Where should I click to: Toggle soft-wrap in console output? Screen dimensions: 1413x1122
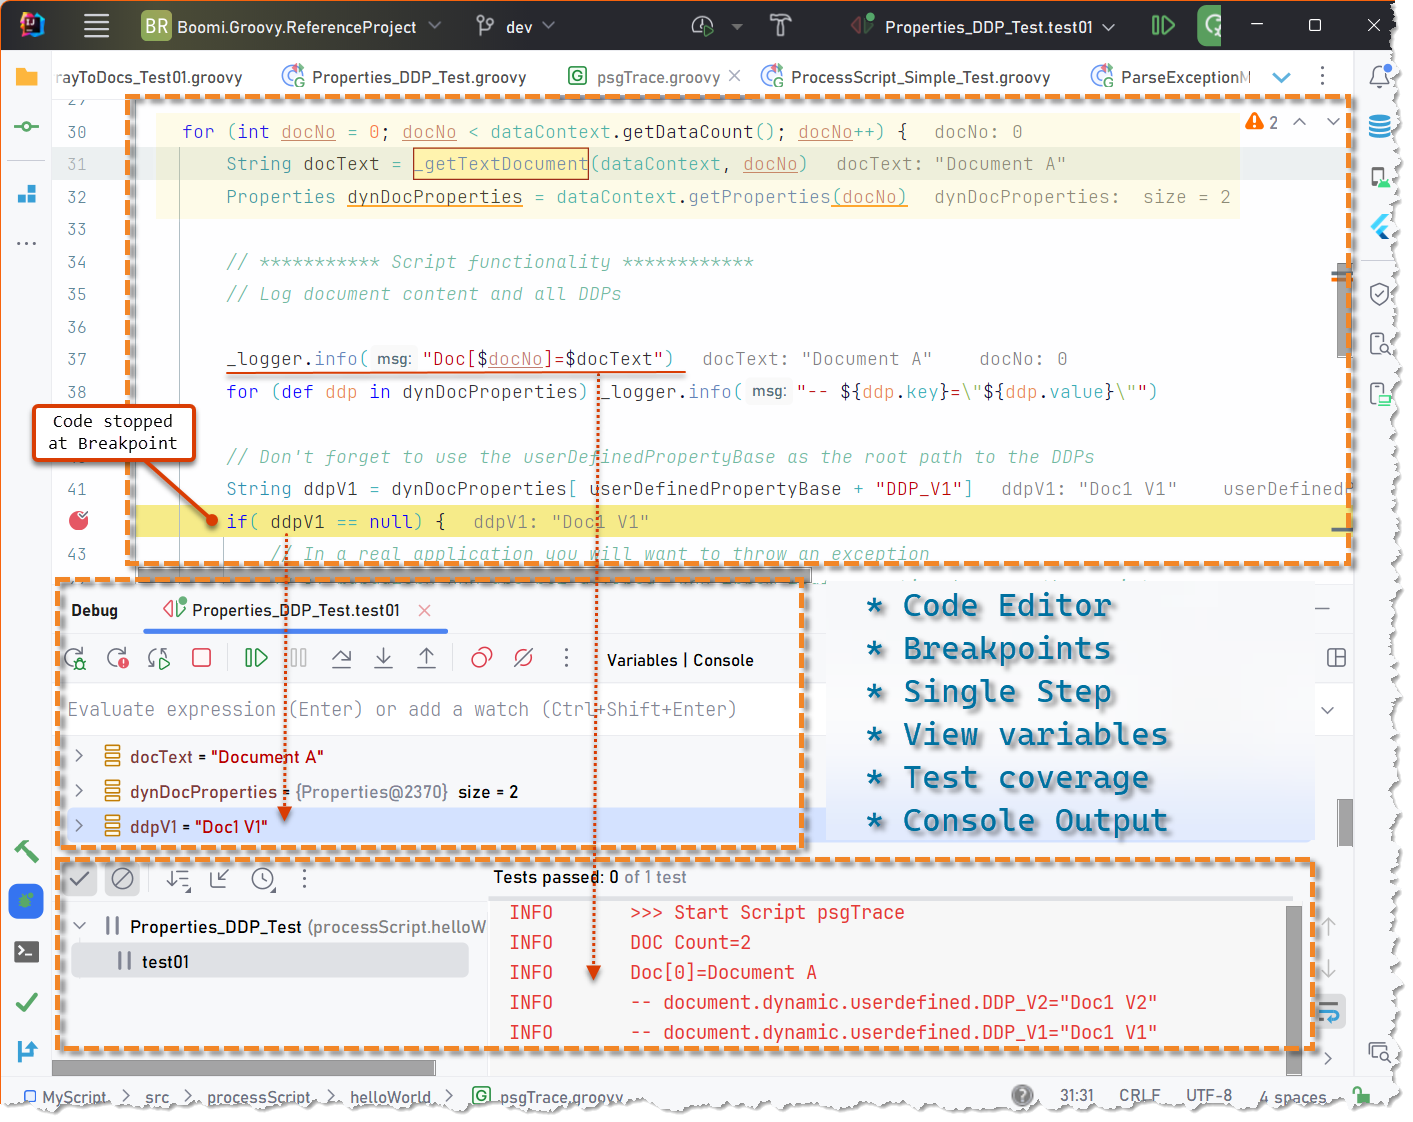pyautogui.click(x=1329, y=1011)
